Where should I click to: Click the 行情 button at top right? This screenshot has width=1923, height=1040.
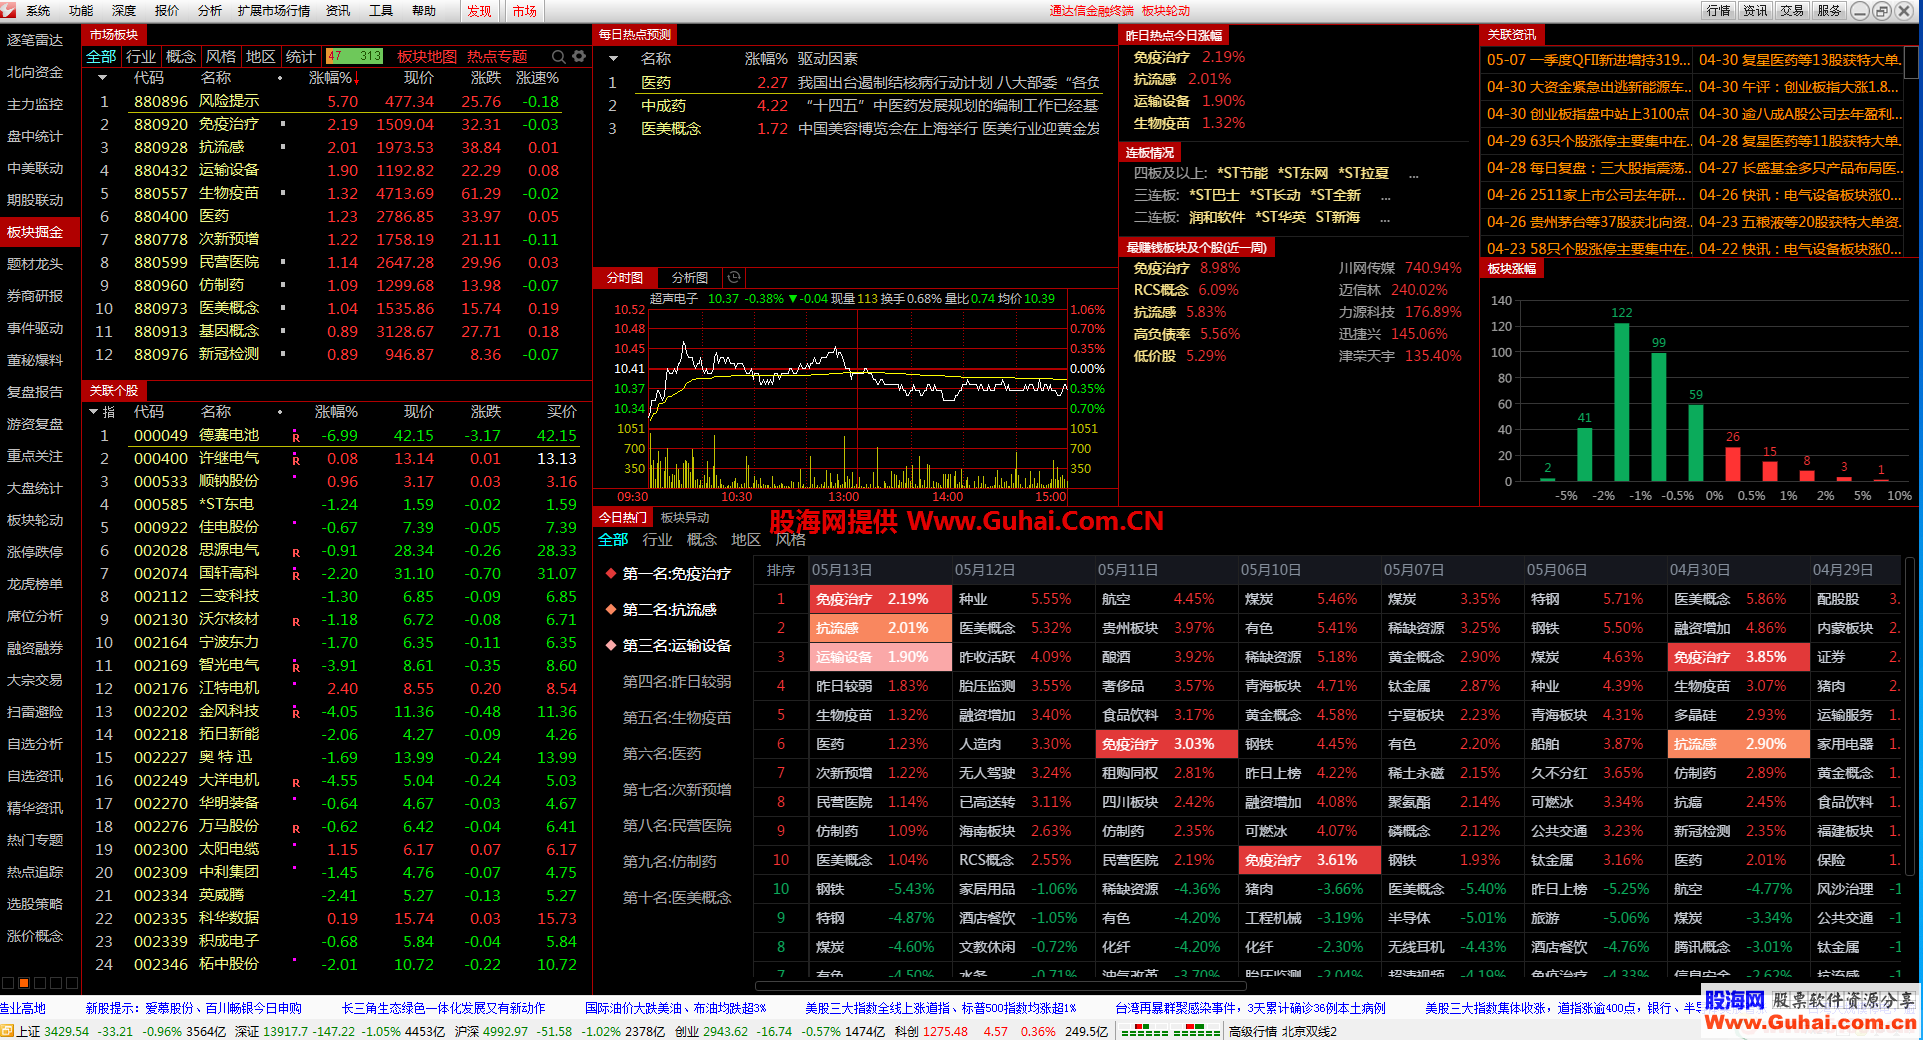pyautogui.click(x=1718, y=10)
